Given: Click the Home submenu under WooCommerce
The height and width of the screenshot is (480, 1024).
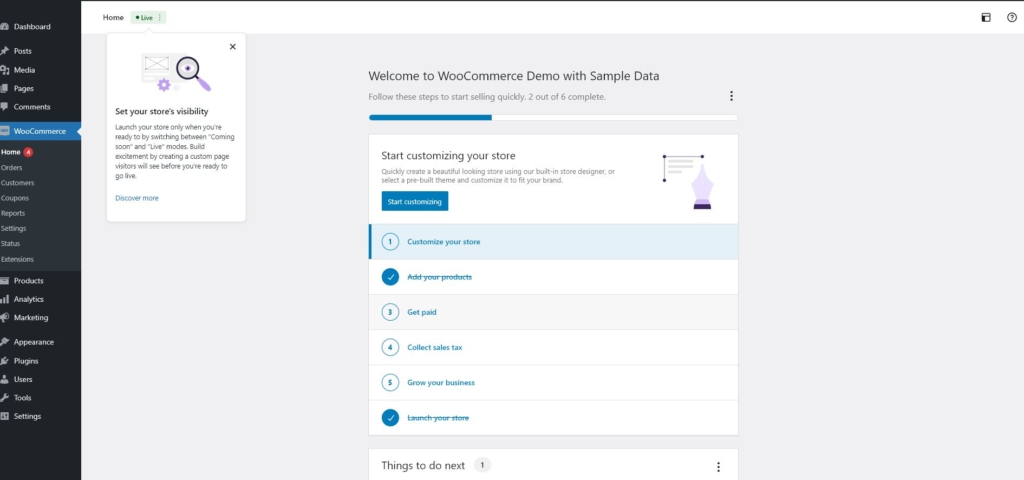Looking at the screenshot, I should tap(11, 152).
